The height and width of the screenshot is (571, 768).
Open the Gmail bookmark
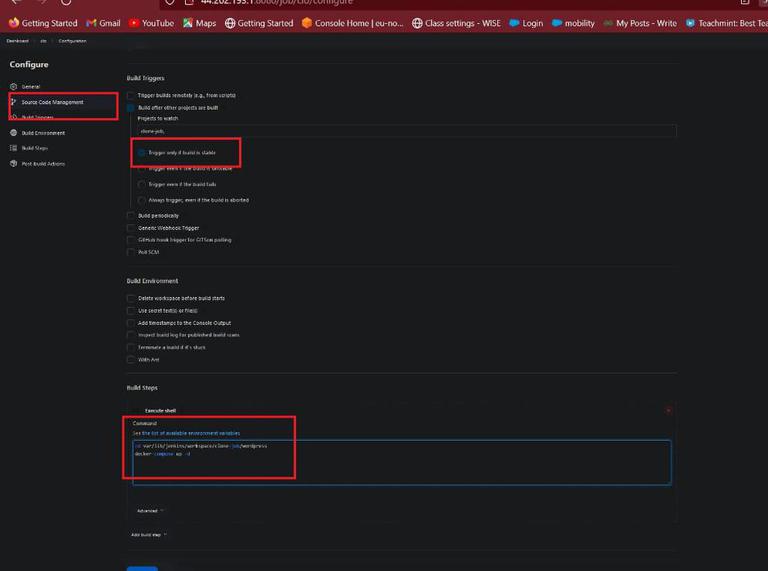(103, 23)
